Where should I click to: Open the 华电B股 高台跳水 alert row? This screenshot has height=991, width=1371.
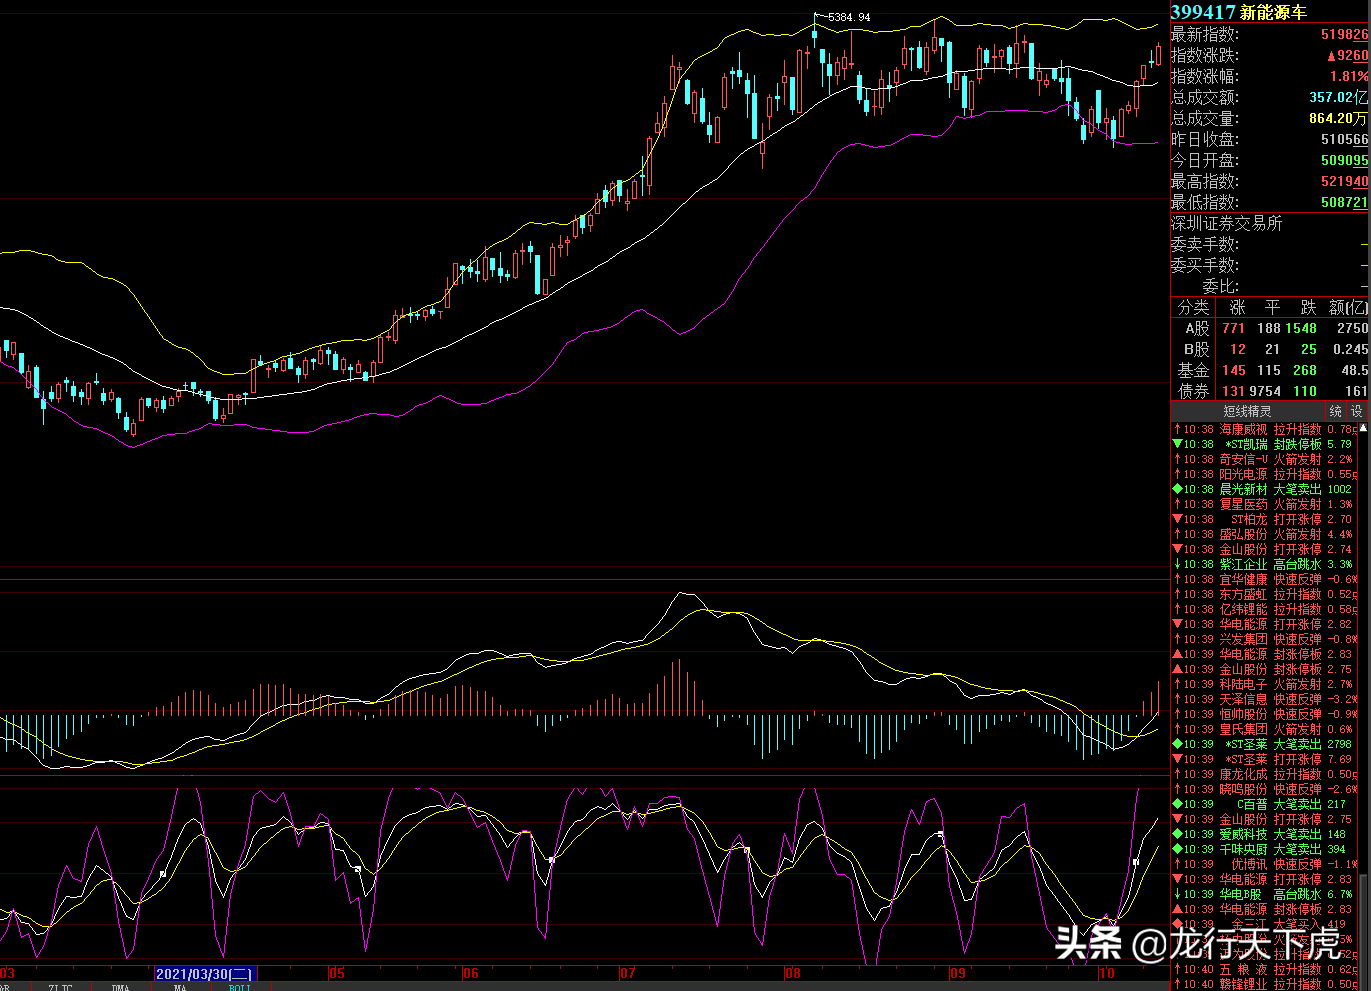[x=1265, y=894]
